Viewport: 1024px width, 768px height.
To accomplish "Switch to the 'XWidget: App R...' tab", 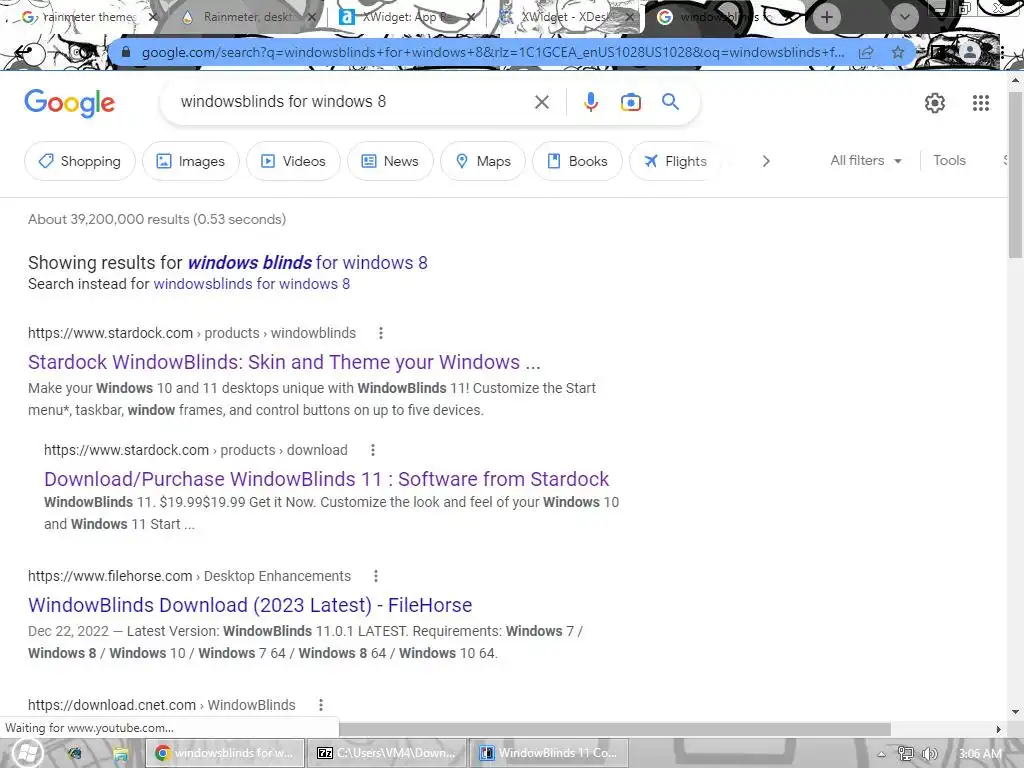I will (405, 17).
